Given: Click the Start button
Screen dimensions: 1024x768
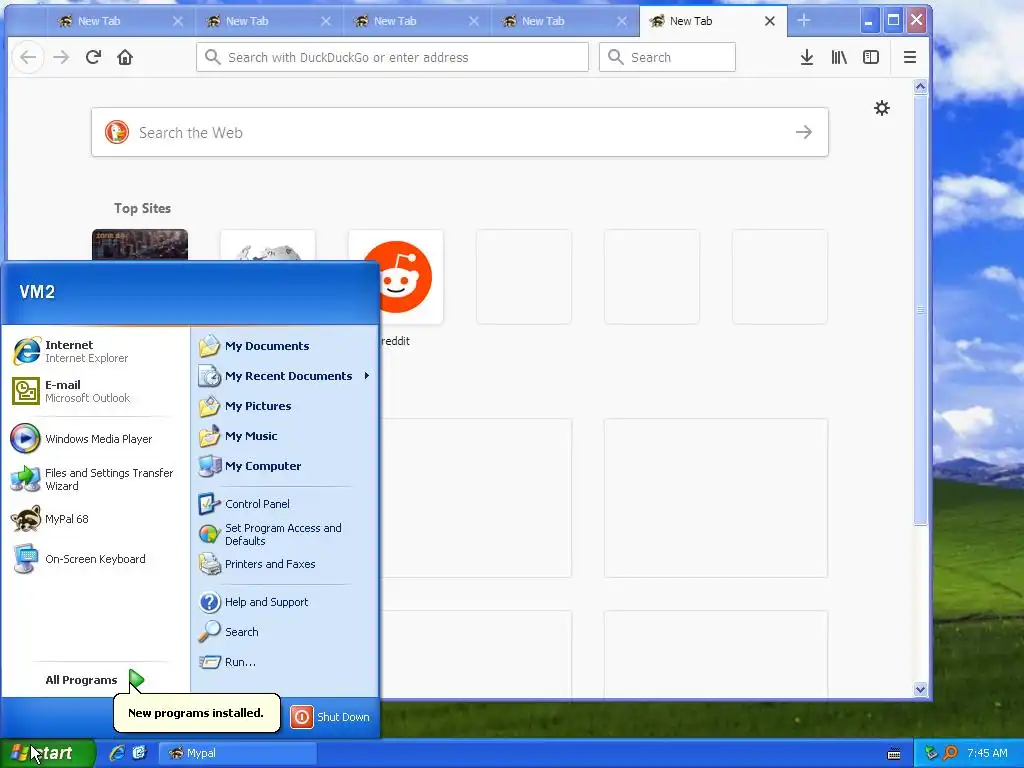Looking at the screenshot, I should [x=47, y=753].
